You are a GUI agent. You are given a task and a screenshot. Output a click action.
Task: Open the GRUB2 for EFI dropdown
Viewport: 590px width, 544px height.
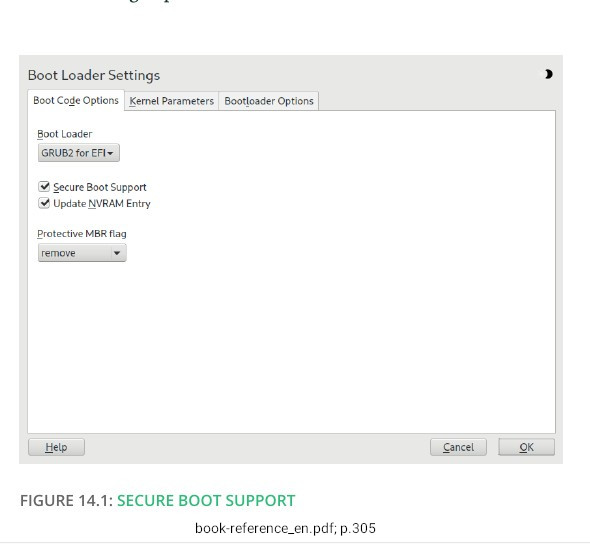[79, 153]
